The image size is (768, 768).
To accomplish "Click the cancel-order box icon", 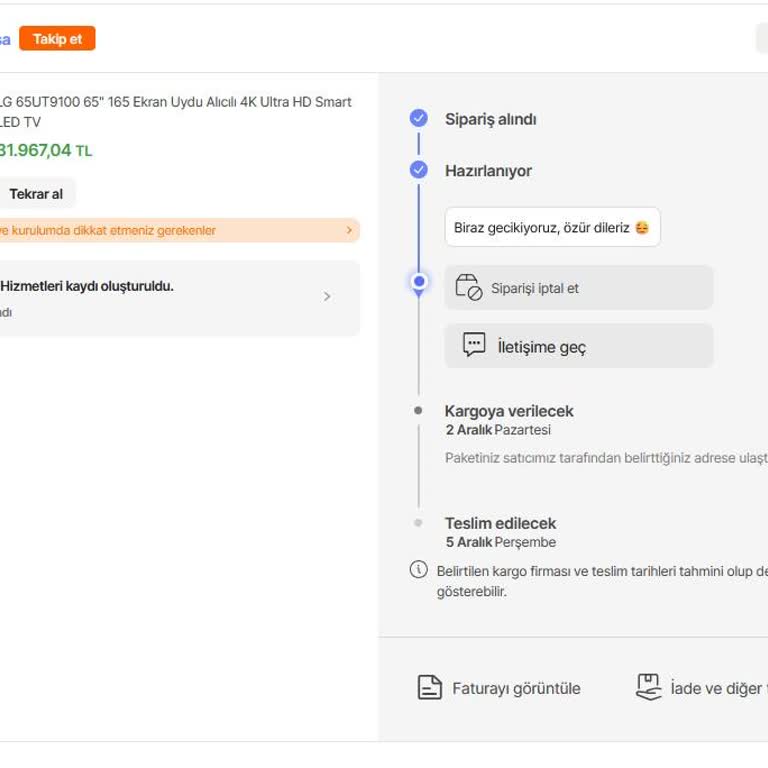I will 468,287.
